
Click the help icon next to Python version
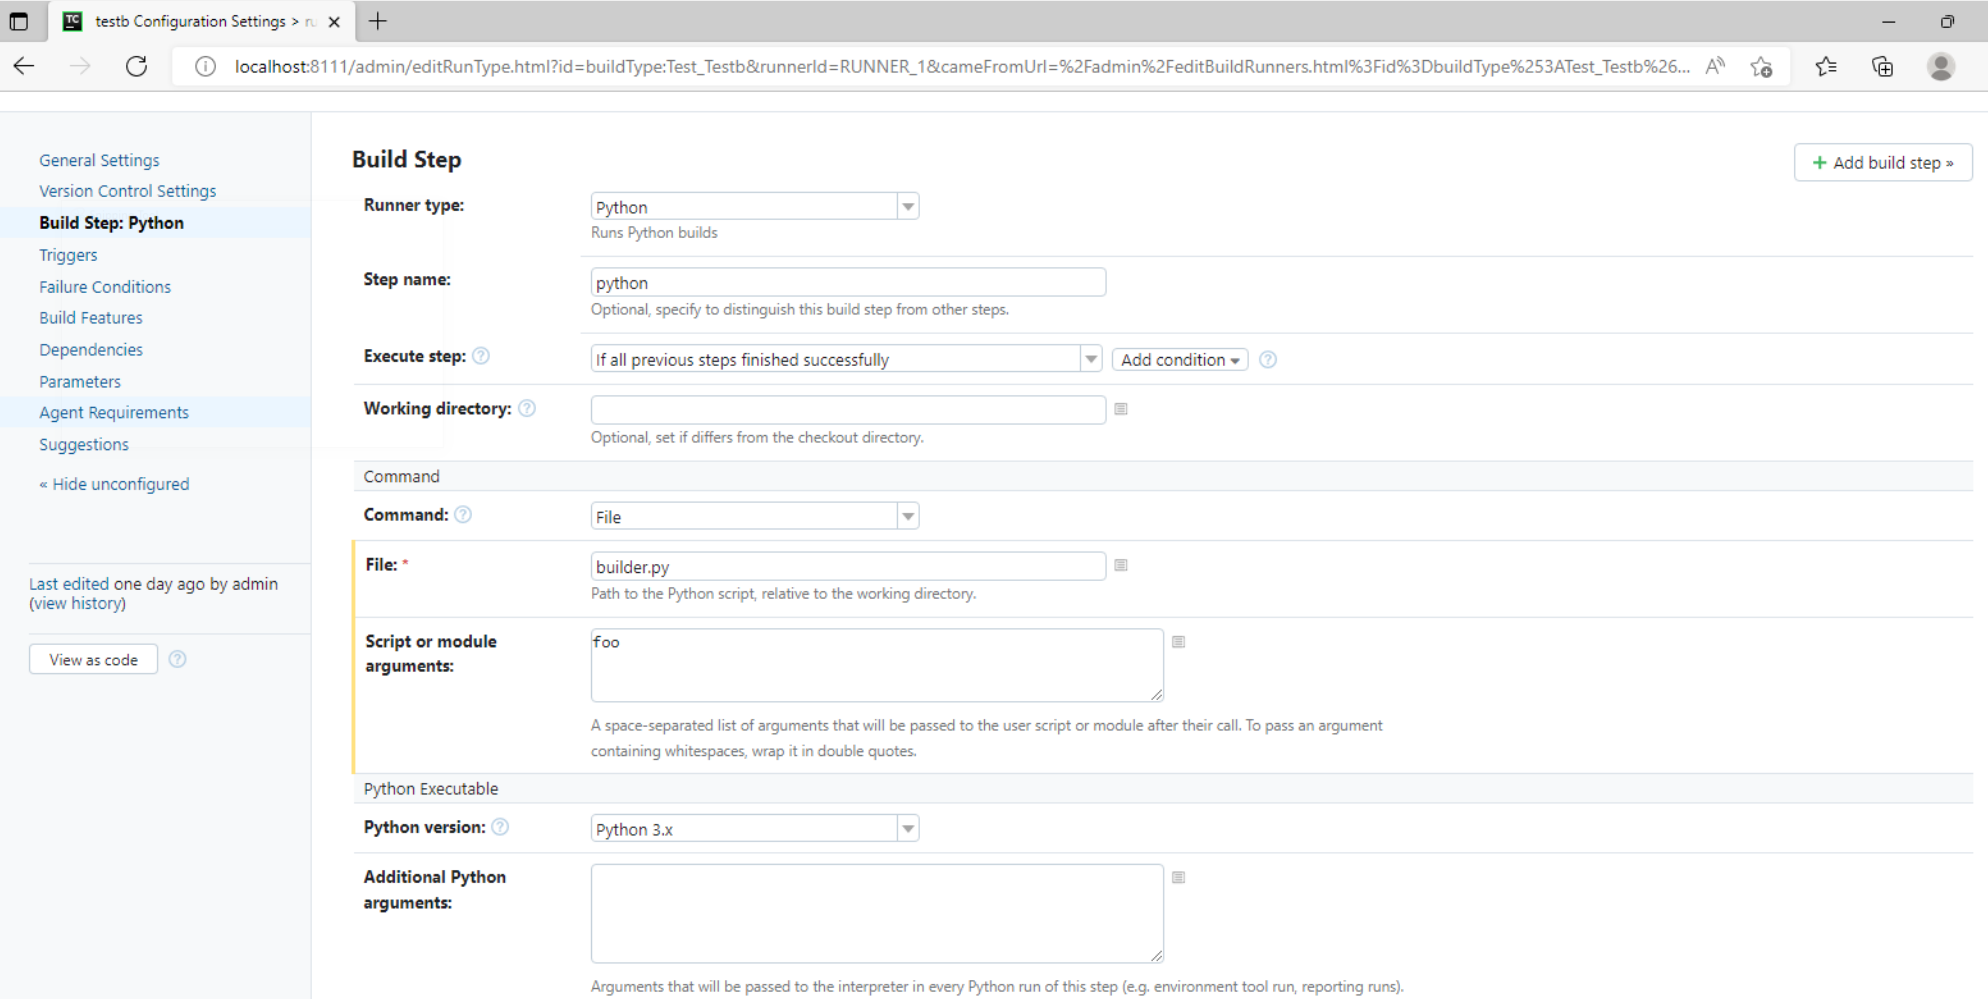[501, 827]
